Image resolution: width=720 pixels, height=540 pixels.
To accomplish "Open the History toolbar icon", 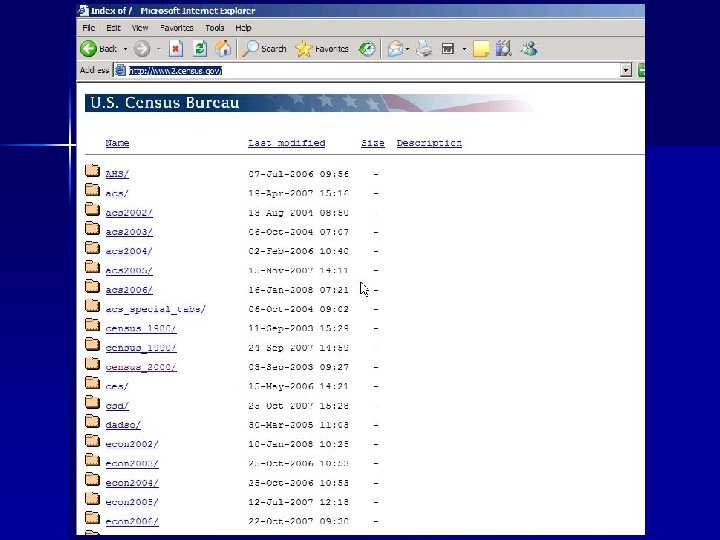I will pos(366,49).
